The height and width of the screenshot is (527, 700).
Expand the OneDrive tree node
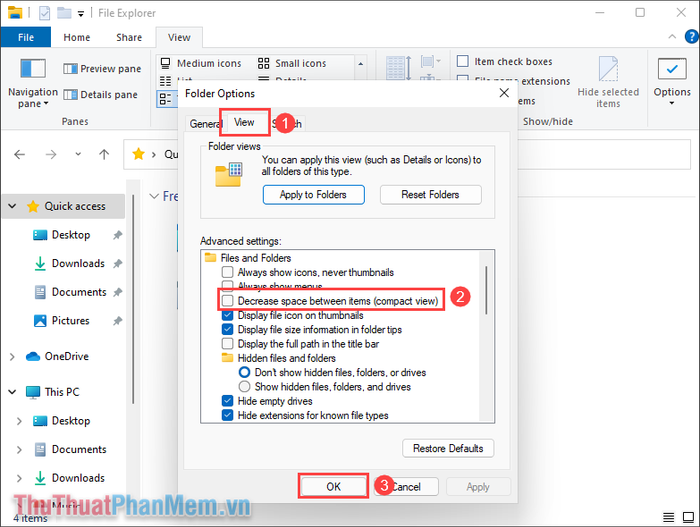click(x=12, y=356)
